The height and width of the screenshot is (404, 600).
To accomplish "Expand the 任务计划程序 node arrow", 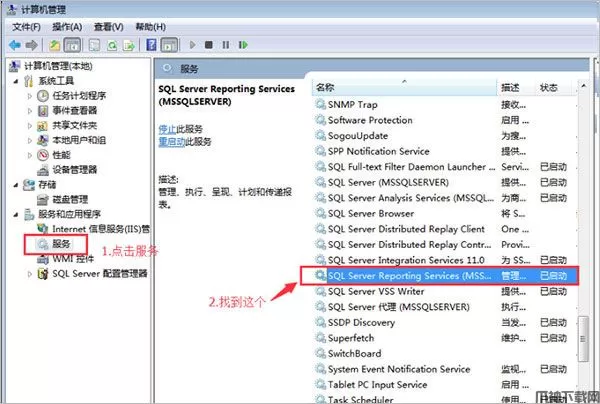I will (x=29, y=96).
